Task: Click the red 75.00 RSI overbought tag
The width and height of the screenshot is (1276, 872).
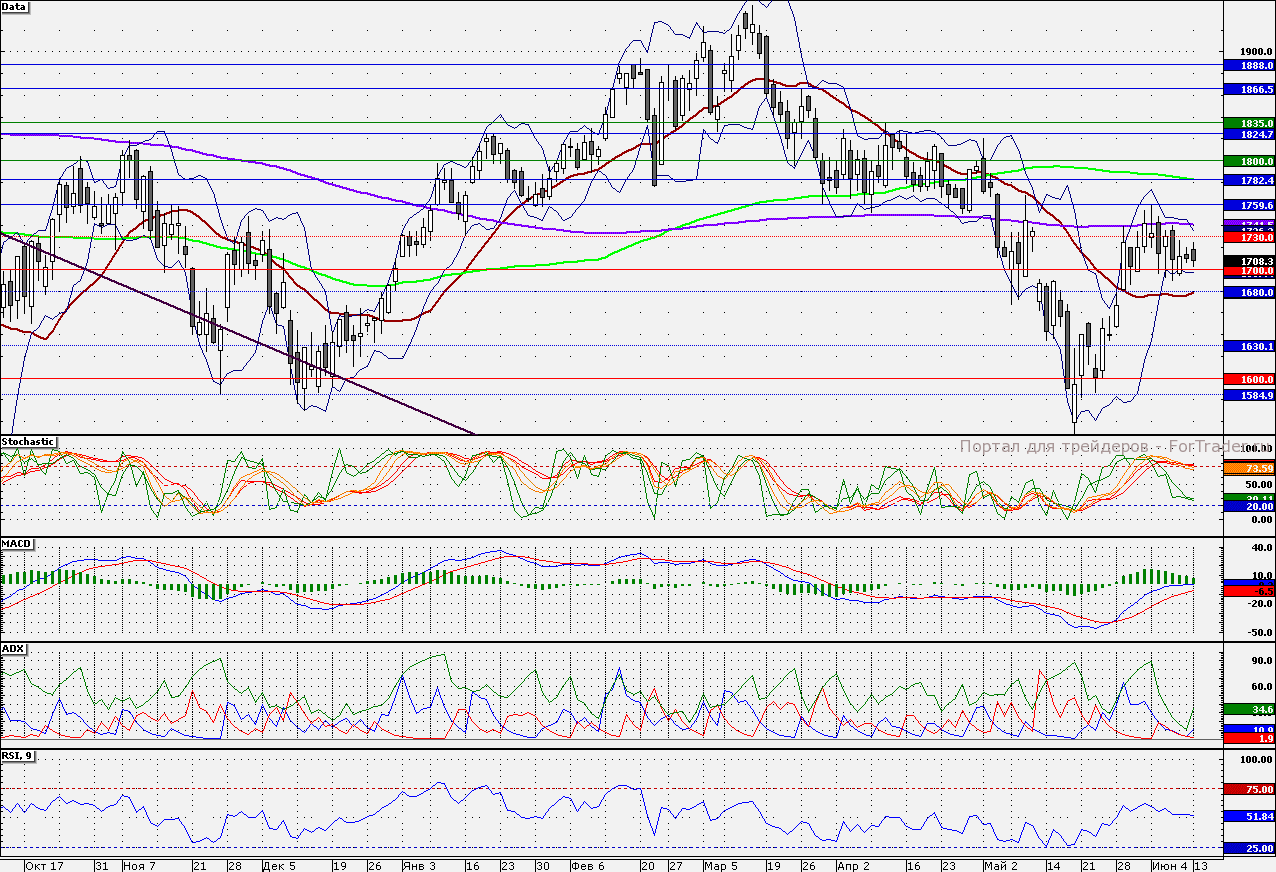Action: click(x=1249, y=789)
